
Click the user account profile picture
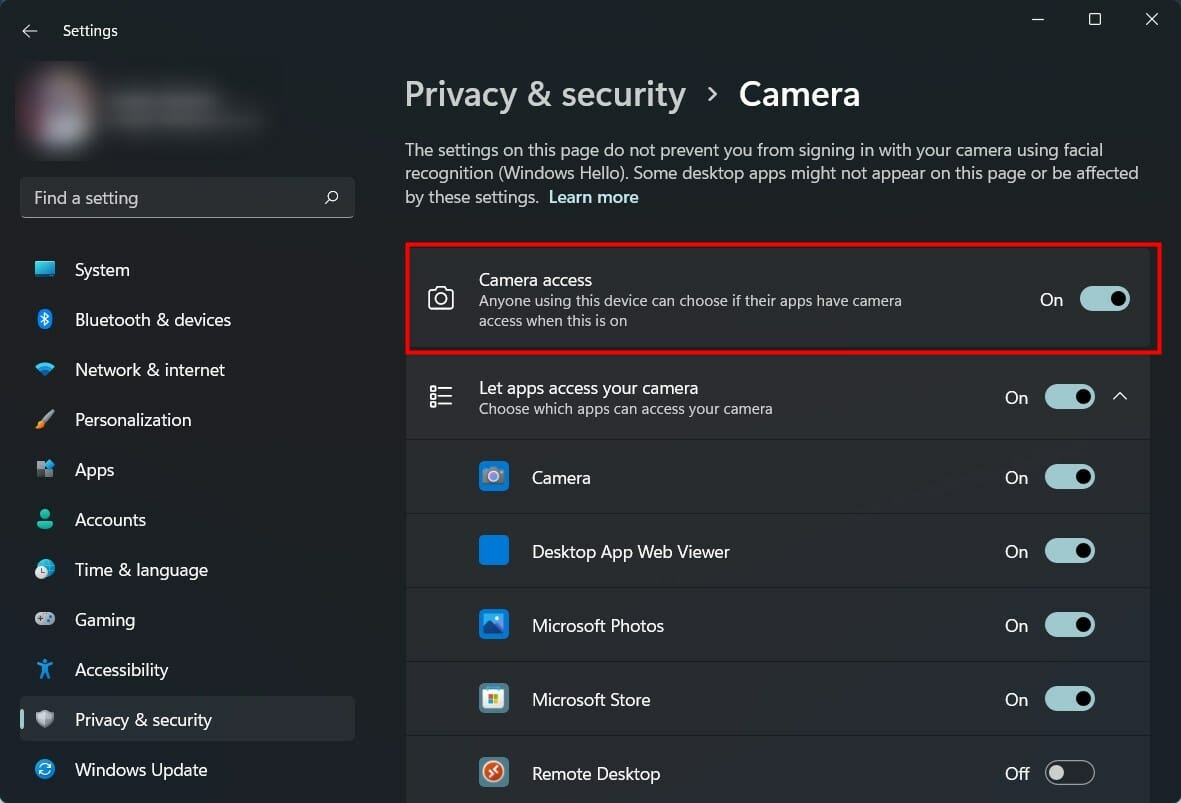[x=57, y=110]
